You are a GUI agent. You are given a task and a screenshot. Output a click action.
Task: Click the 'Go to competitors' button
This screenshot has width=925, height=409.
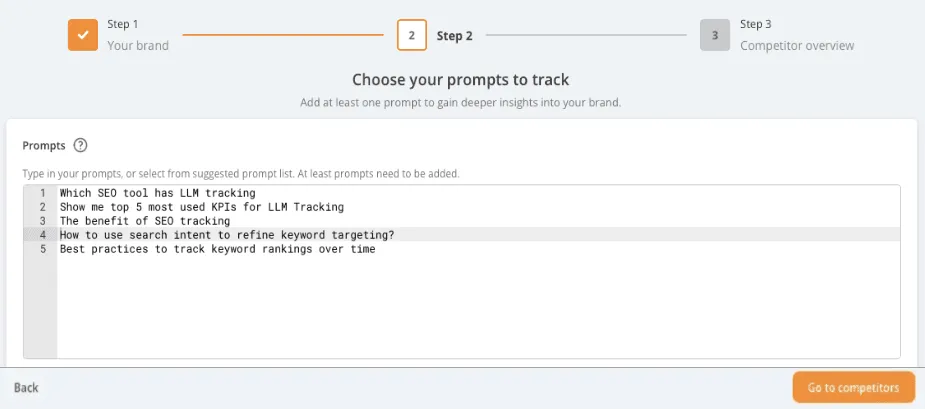pyautogui.click(x=853, y=387)
